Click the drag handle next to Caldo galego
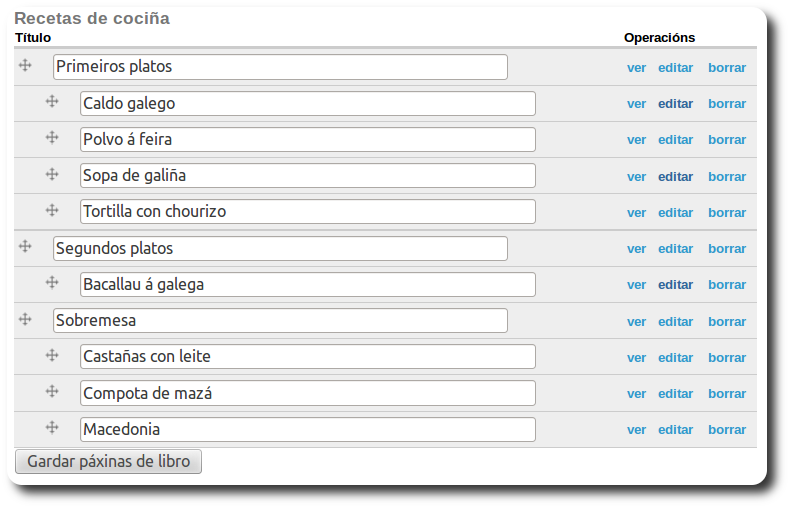 click(53, 102)
